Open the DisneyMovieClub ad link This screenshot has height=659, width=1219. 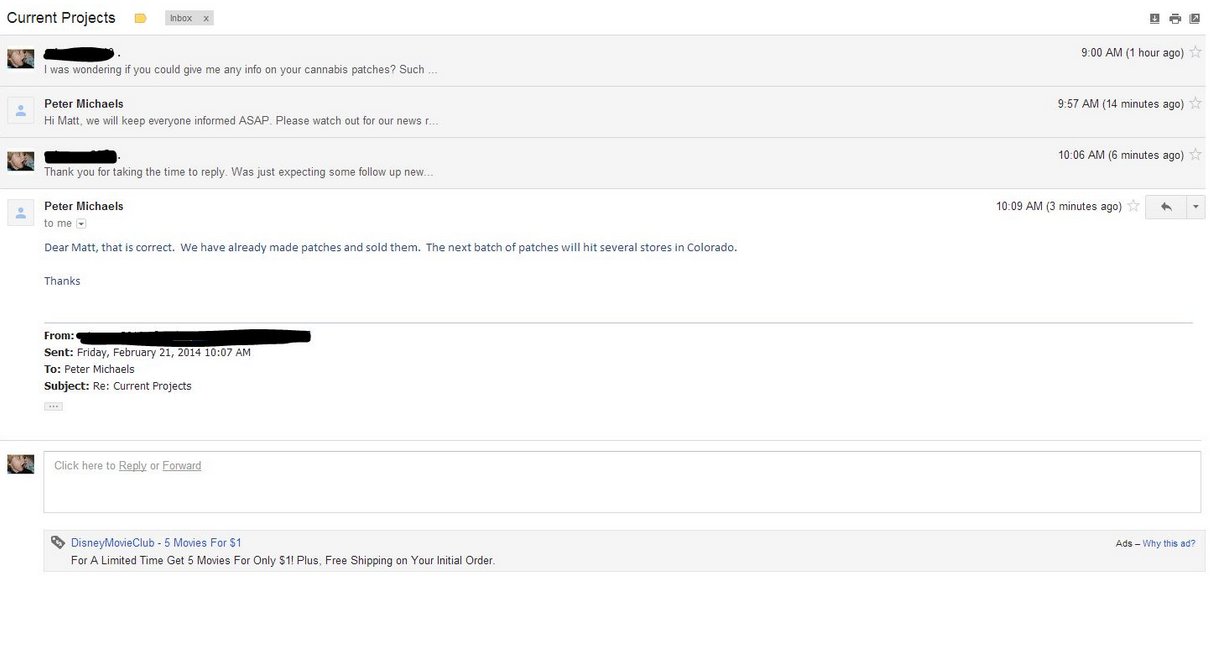click(x=156, y=543)
